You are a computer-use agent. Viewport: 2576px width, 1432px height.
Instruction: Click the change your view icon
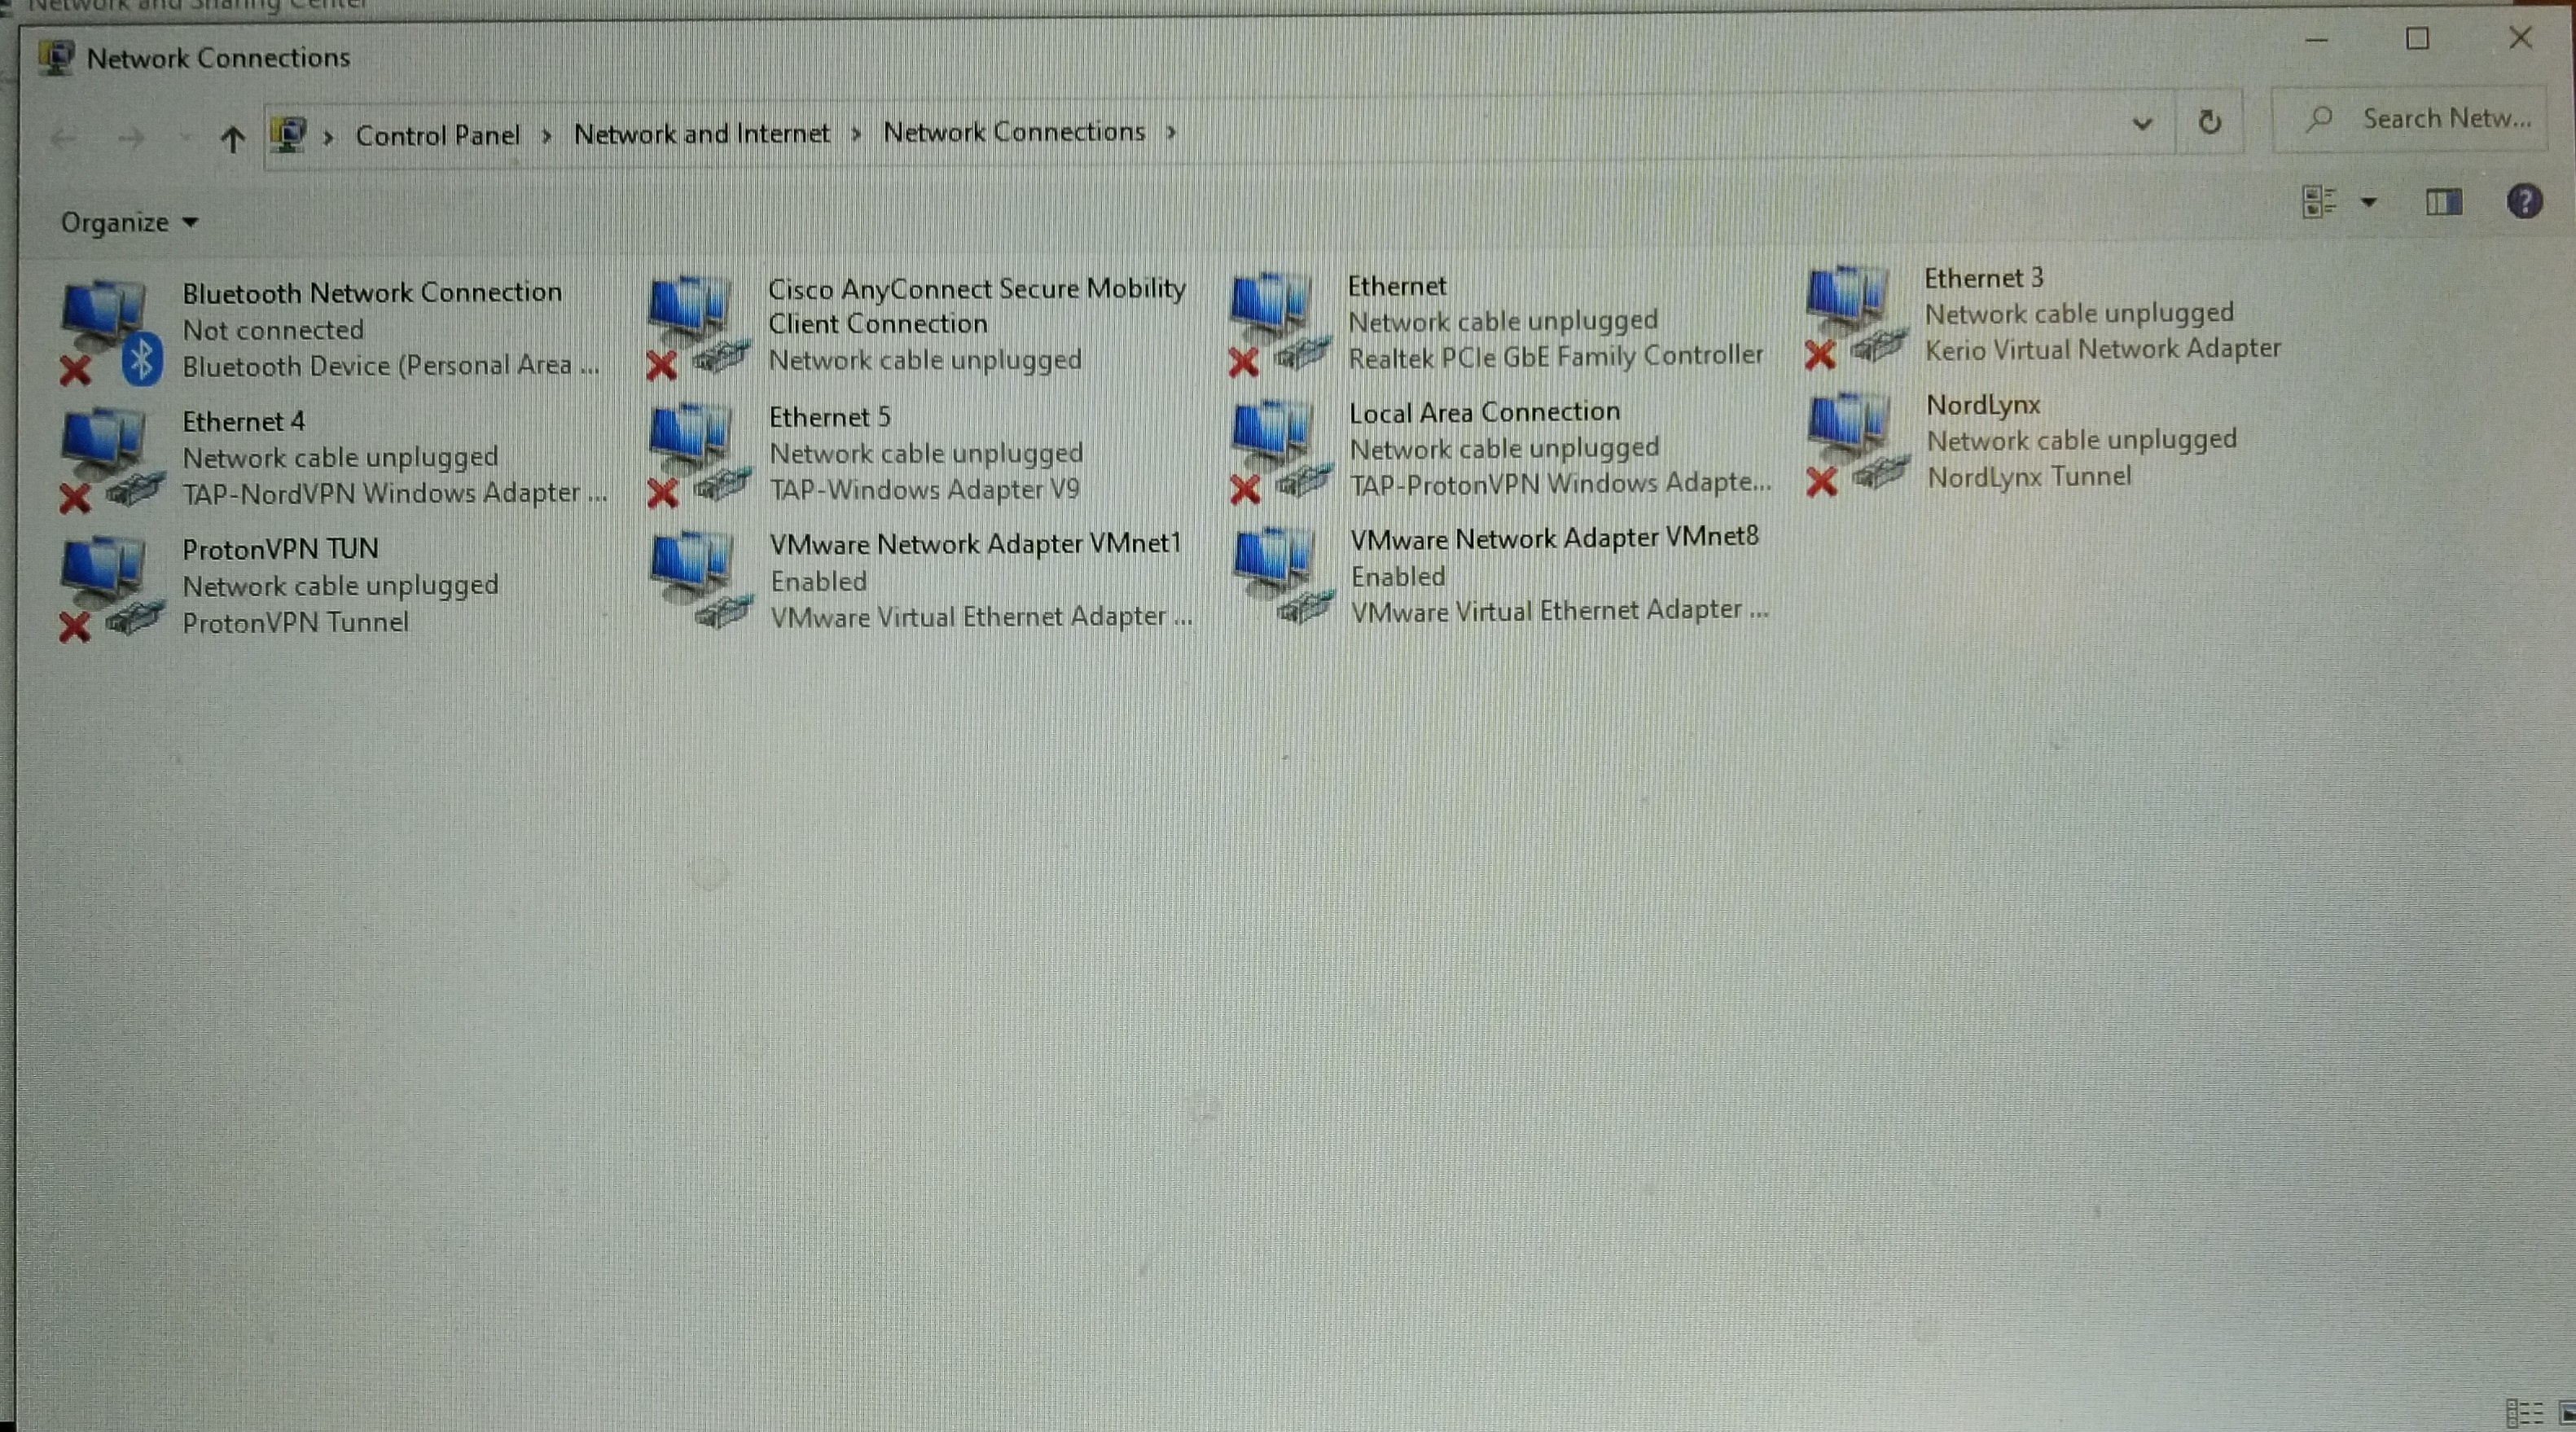tap(2319, 202)
